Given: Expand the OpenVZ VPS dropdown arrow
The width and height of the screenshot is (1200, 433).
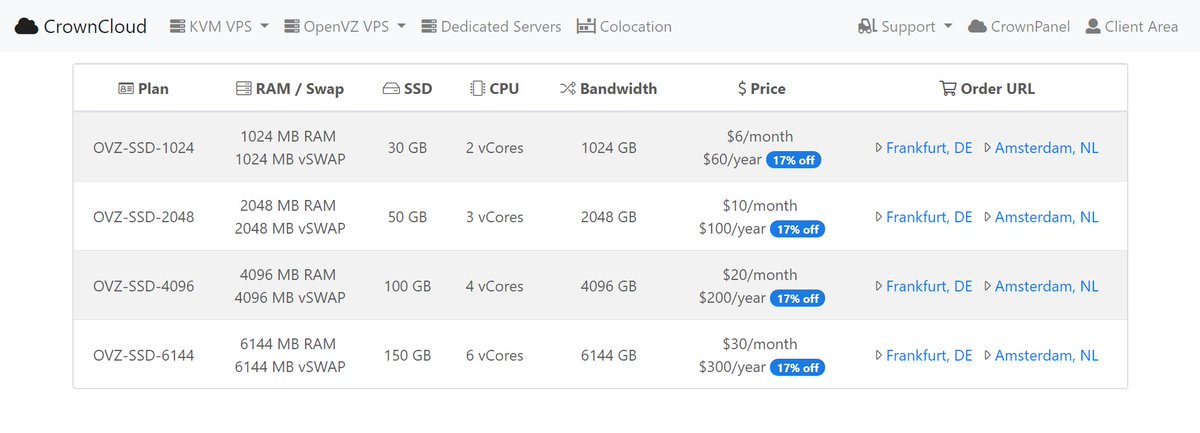Looking at the screenshot, I should (401, 26).
